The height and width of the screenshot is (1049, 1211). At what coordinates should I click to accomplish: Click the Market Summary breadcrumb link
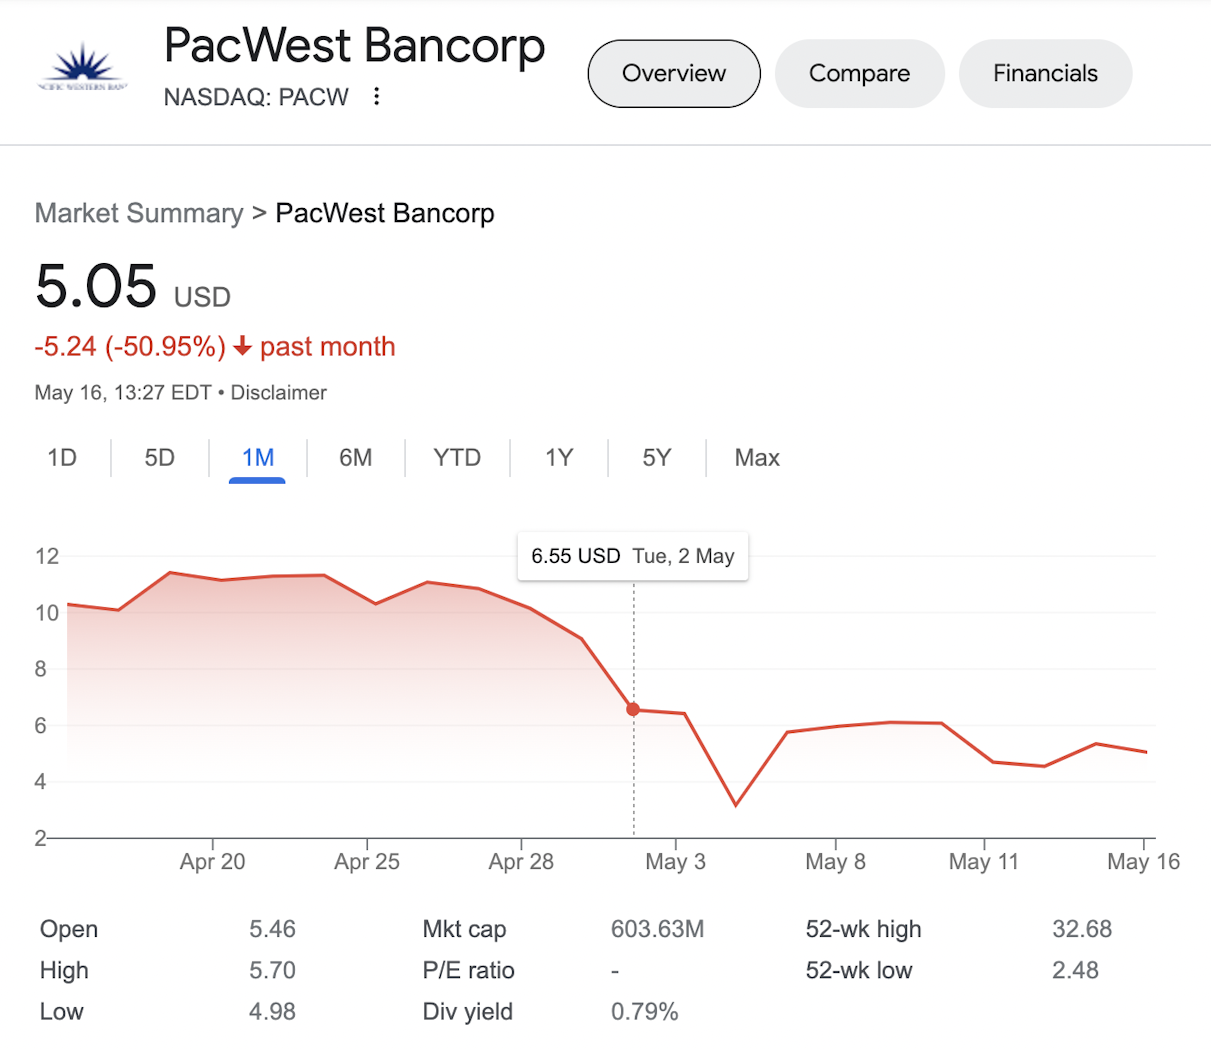(139, 213)
